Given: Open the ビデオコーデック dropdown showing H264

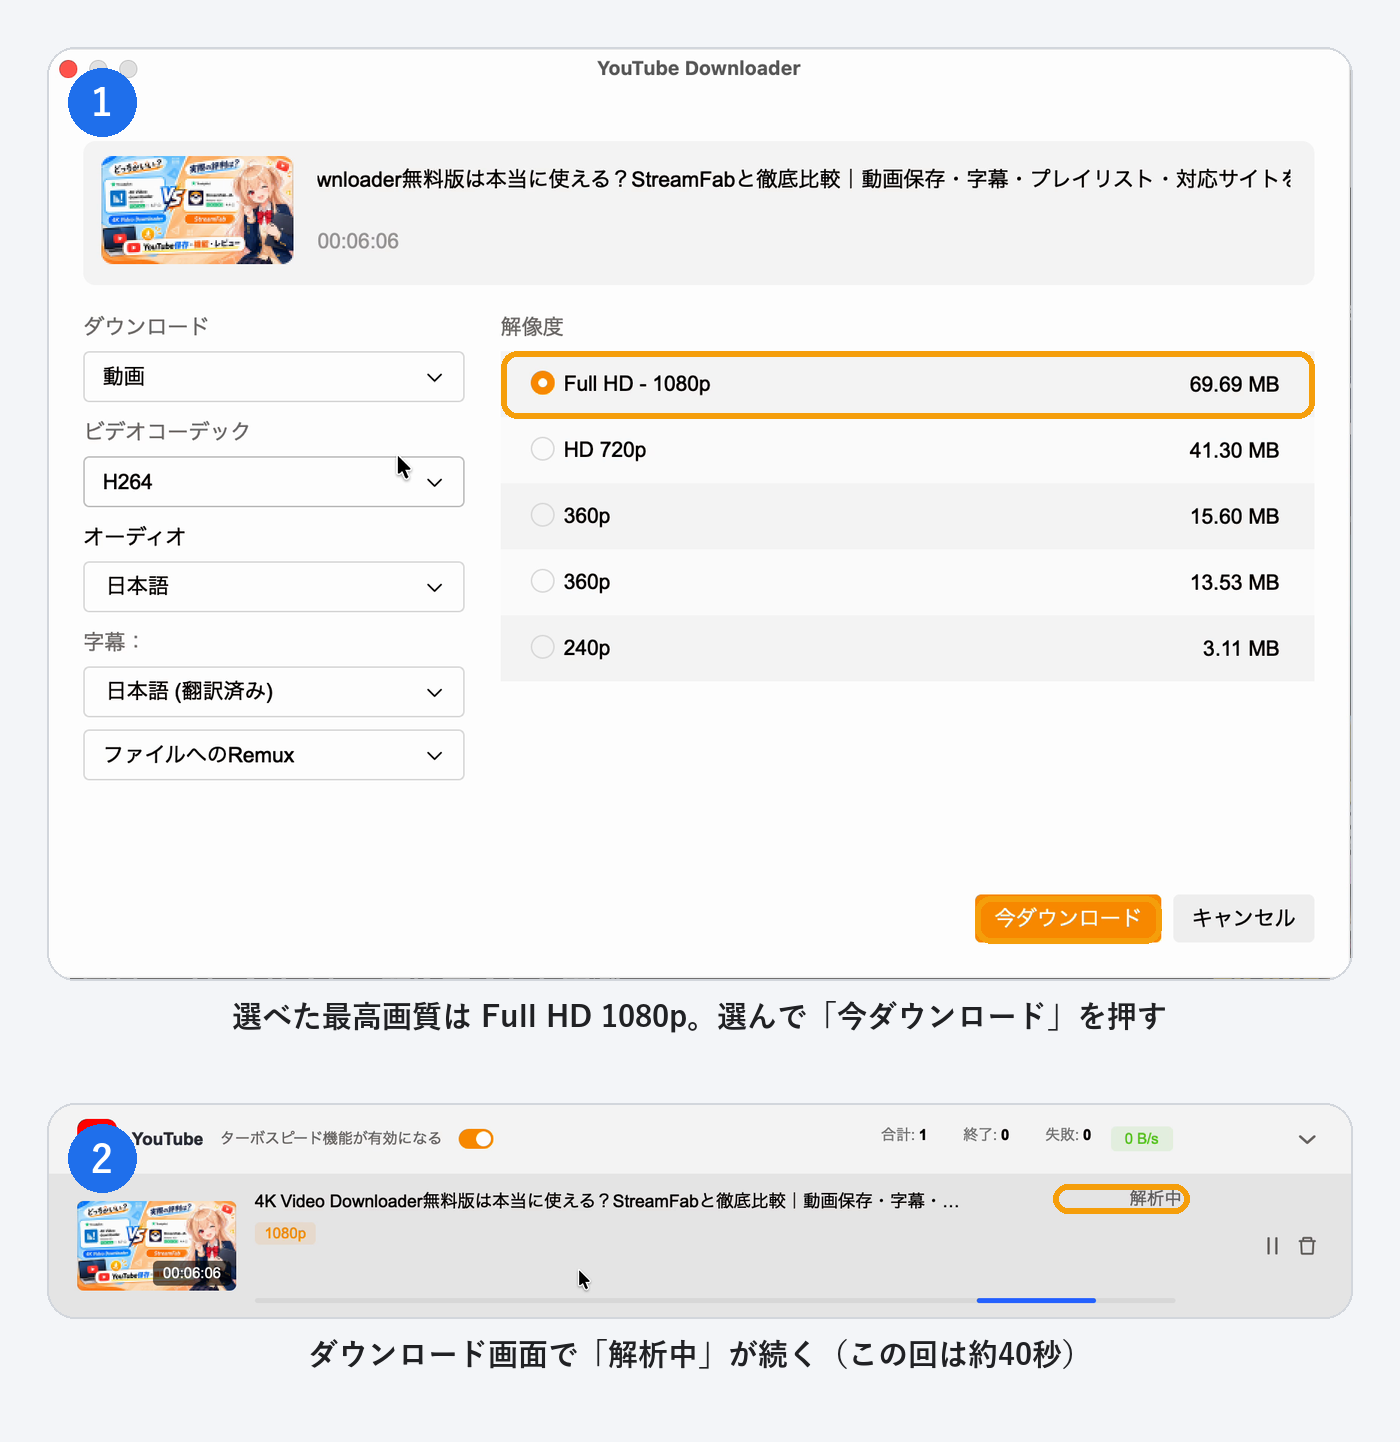Looking at the screenshot, I should tap(274, 482).
